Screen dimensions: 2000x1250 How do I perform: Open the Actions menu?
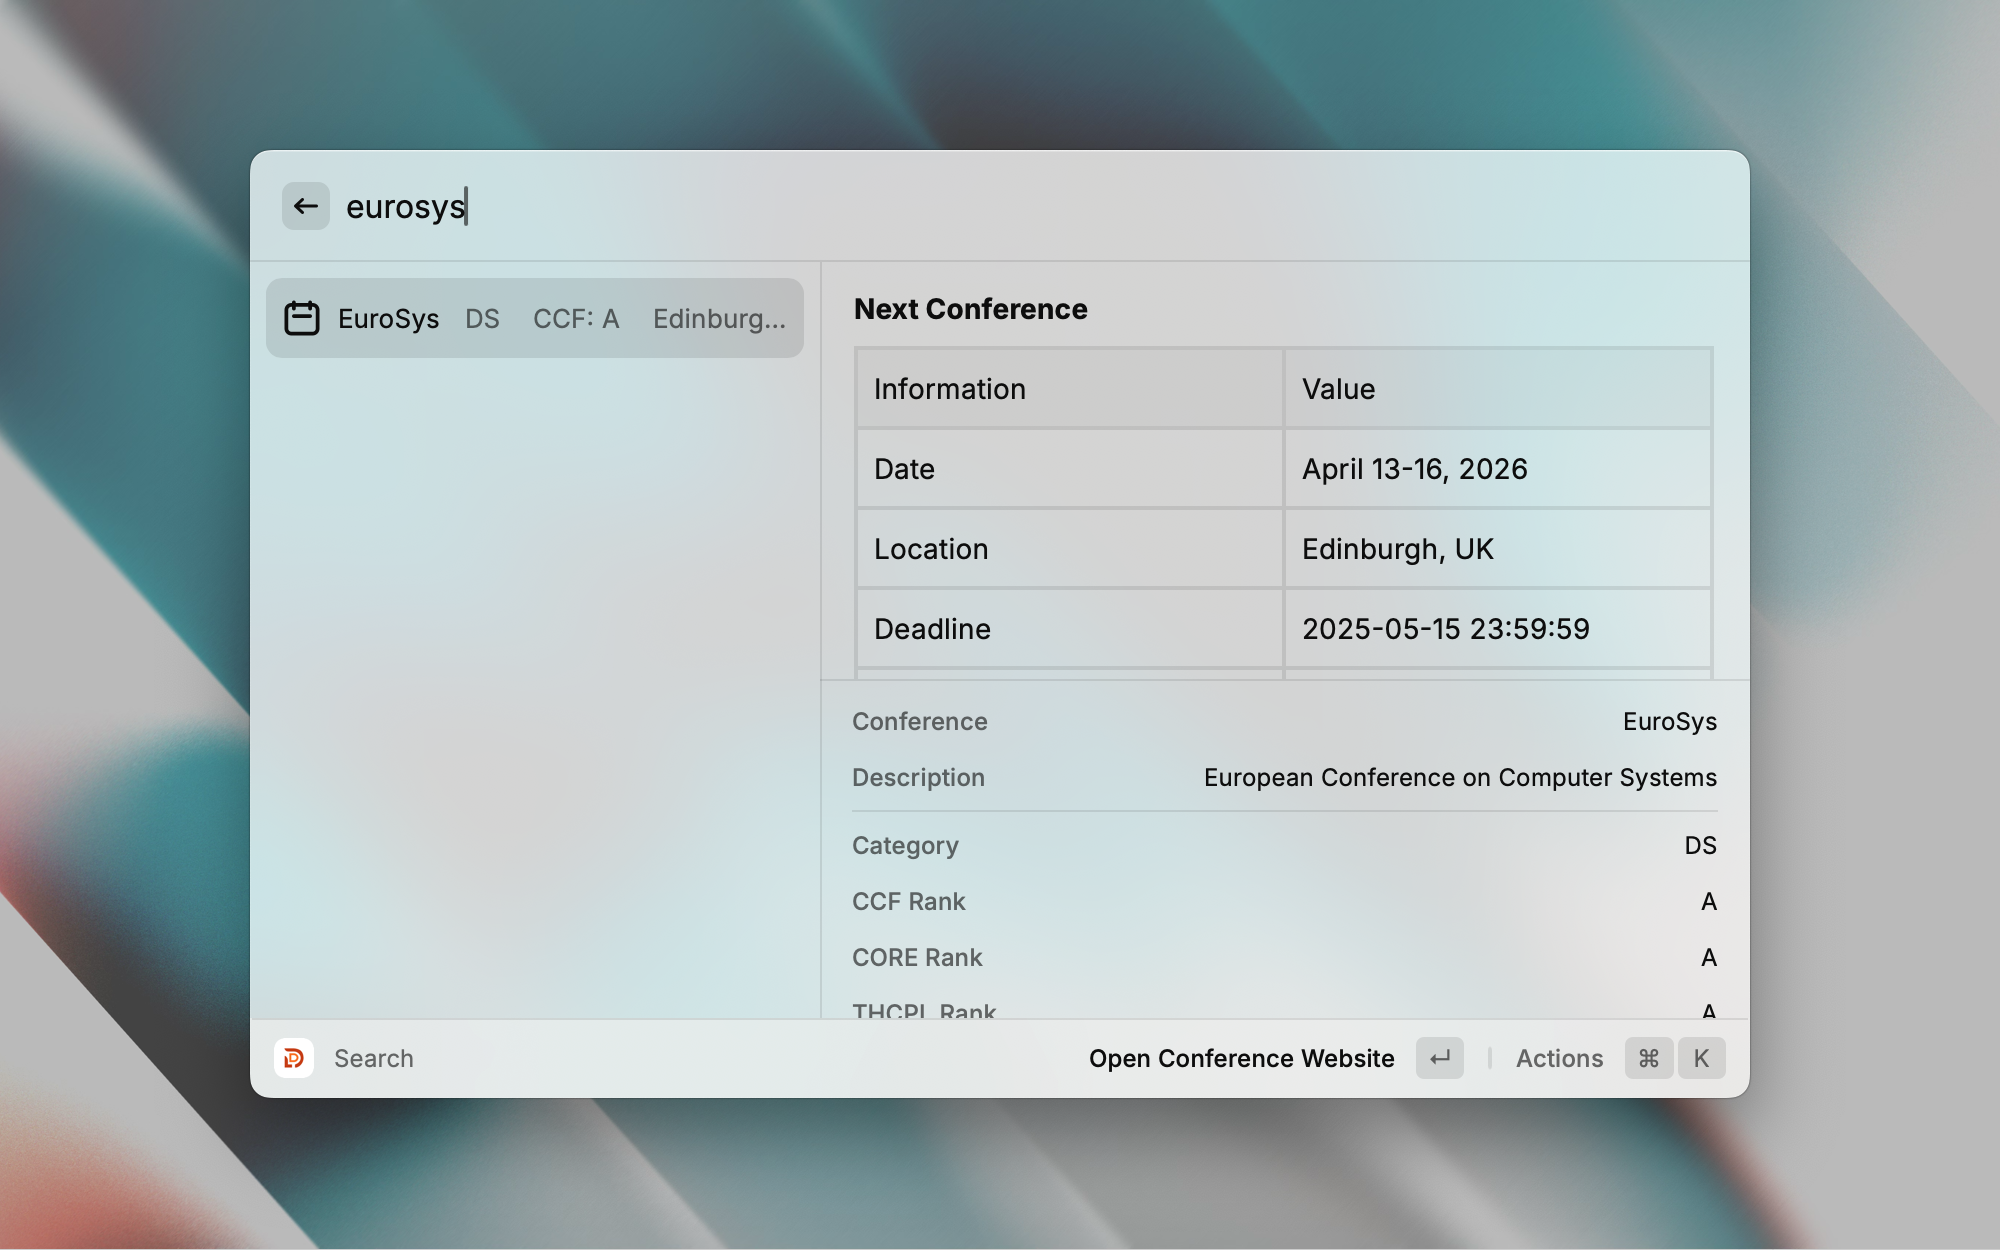(1558, 1058)
